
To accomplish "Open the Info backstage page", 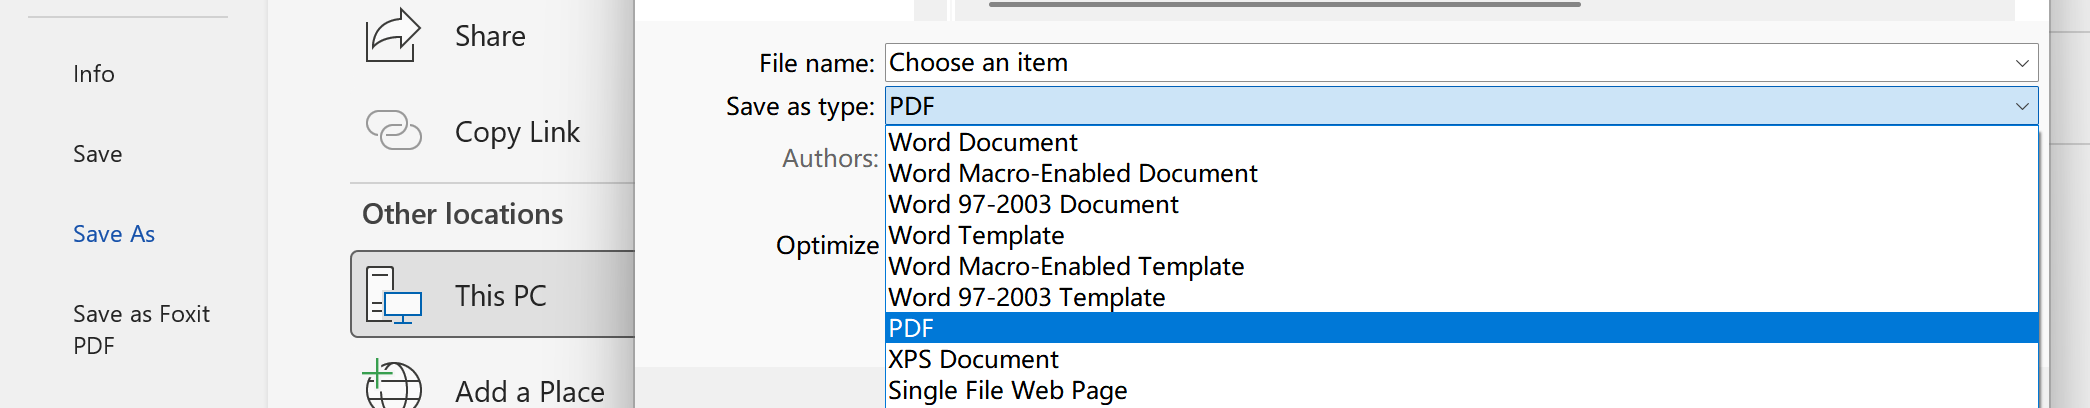I will click(94, 74).
